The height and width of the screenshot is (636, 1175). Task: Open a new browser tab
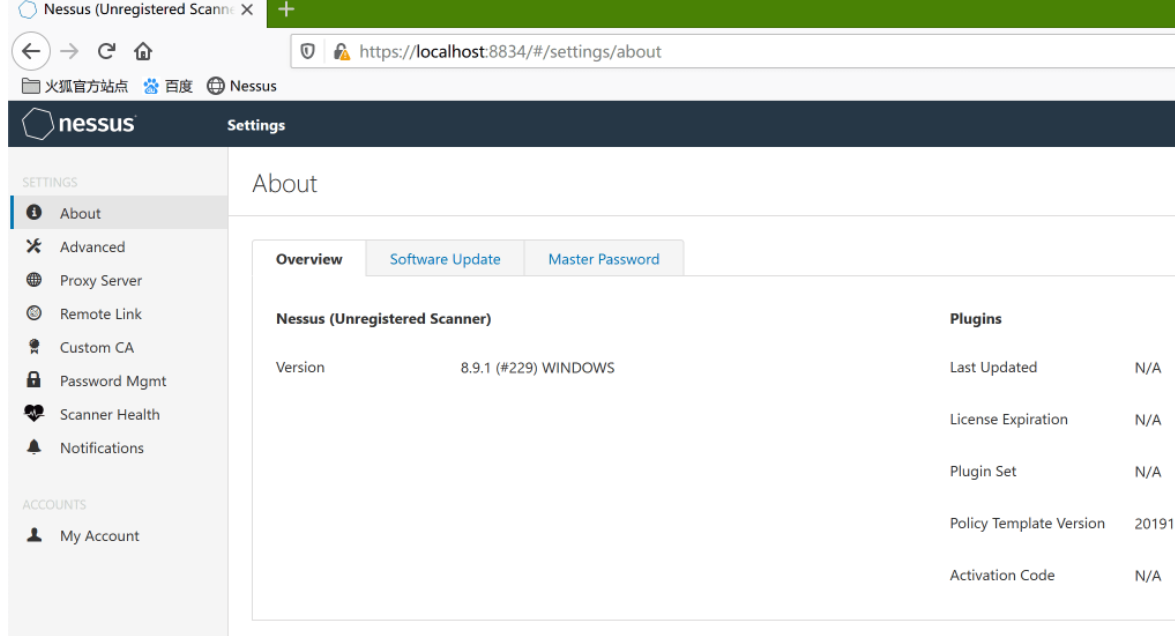tap(286, 10)
